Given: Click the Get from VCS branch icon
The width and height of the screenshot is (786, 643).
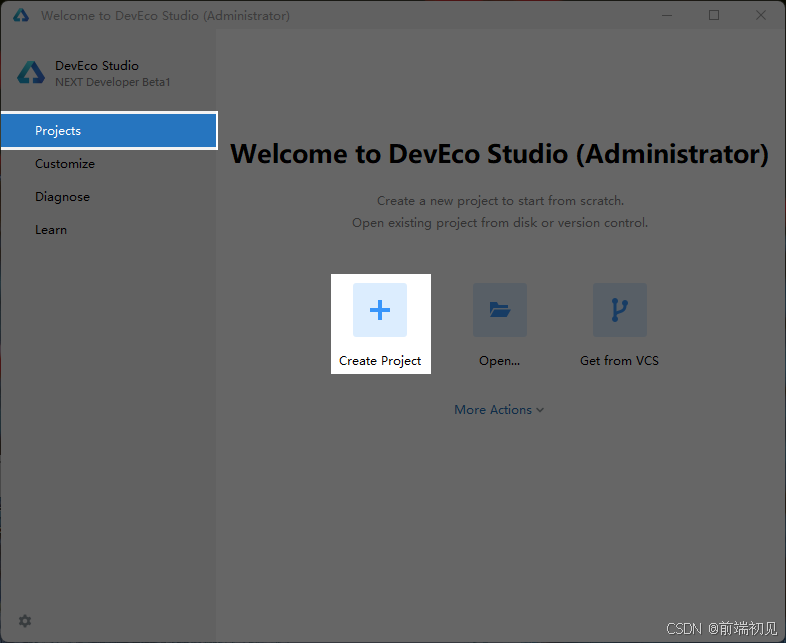Looking at the screenshot, I should [620, 310].
